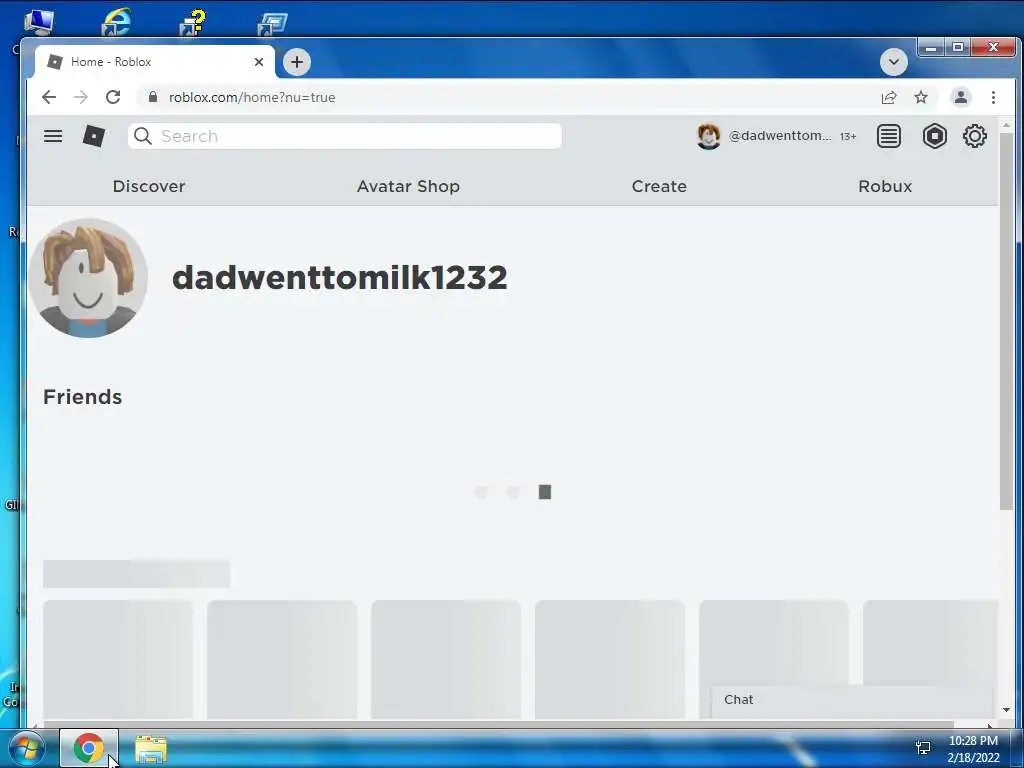Go back with the browser back arrow

point(49,97)
